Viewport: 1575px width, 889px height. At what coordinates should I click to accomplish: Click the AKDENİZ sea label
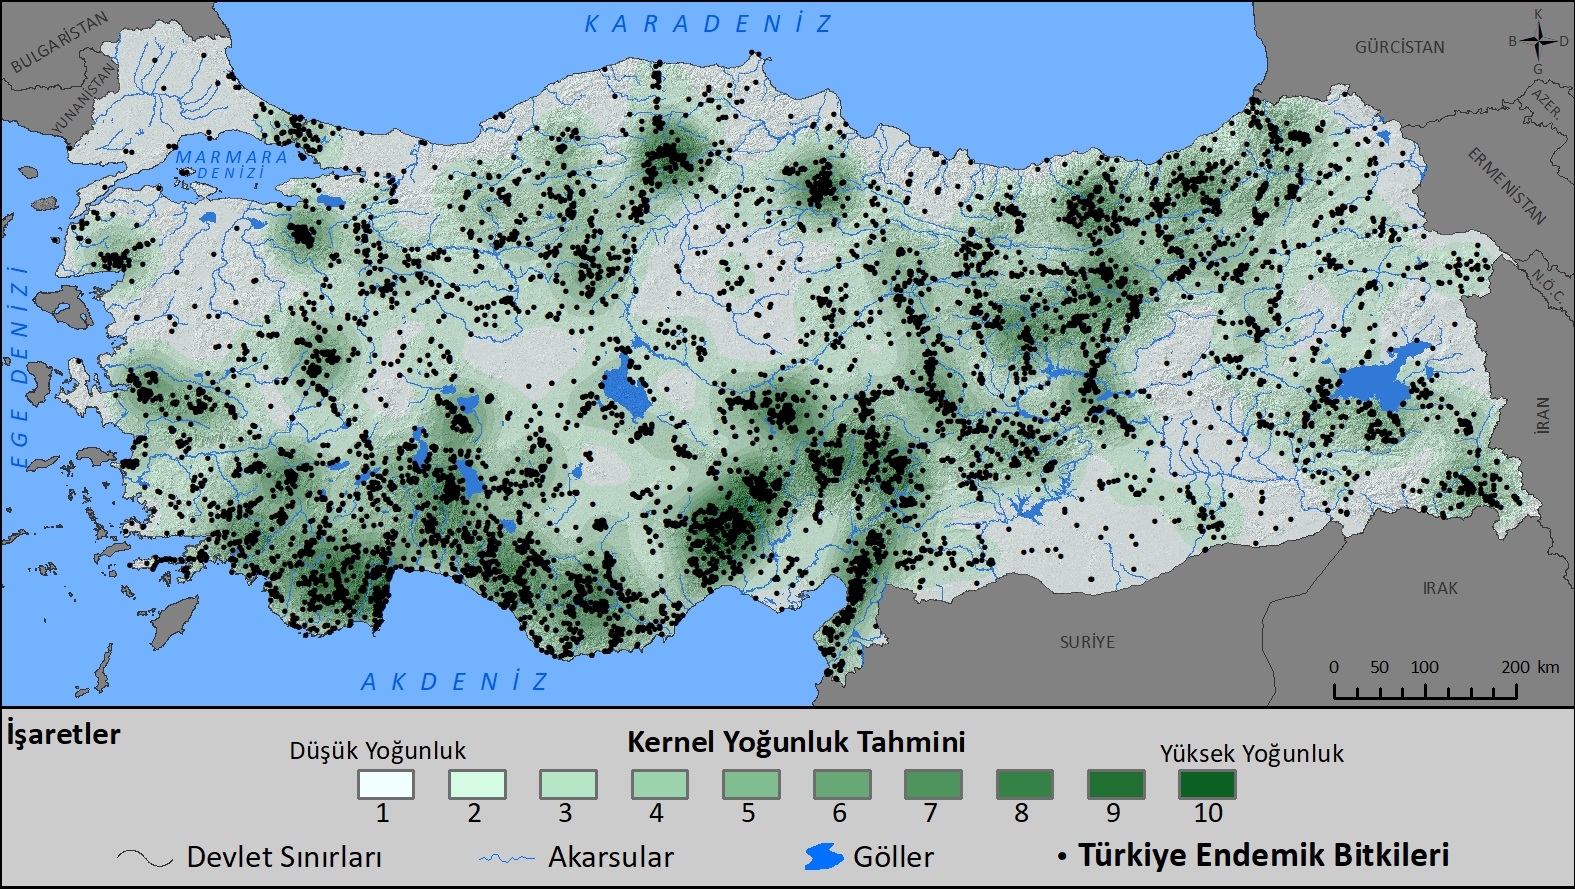point(455,682)
